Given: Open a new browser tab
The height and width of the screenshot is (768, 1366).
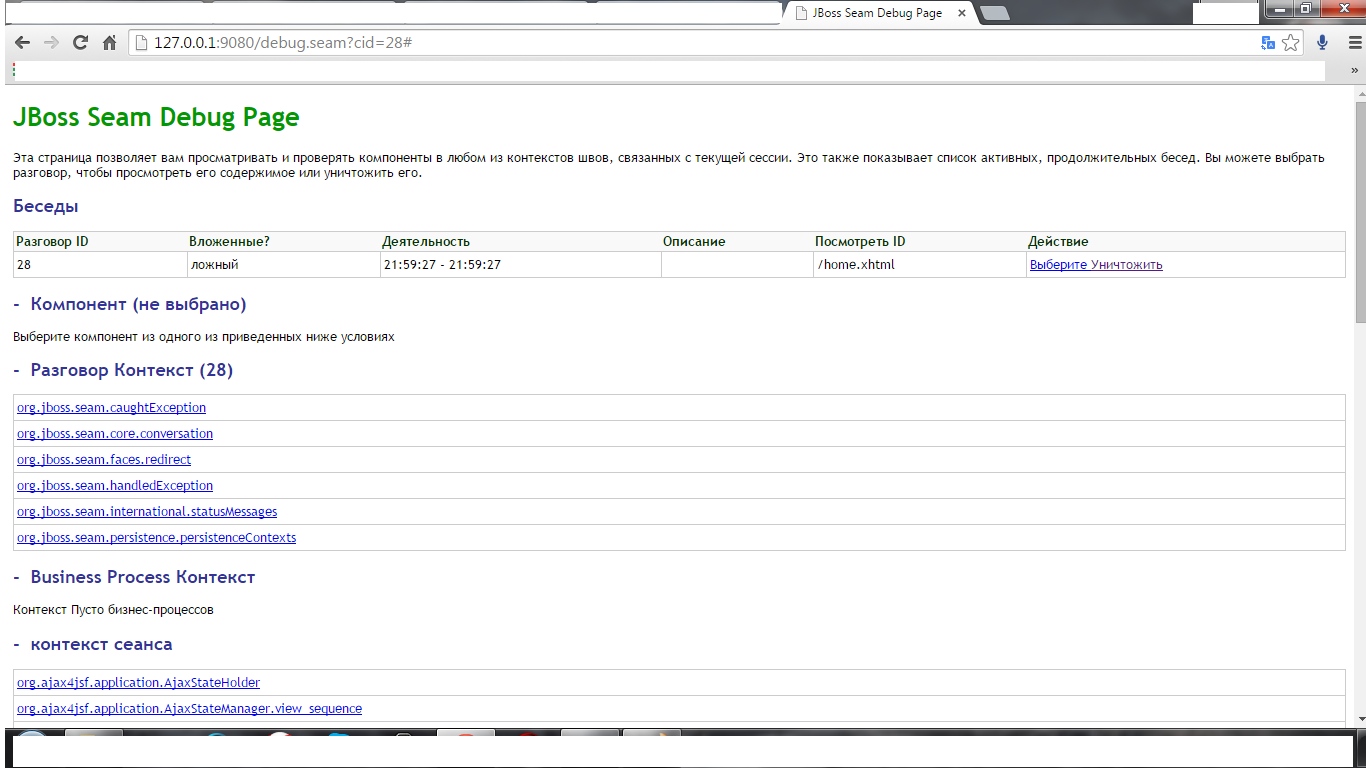Looking at the screenshot, I should [994, 13].
